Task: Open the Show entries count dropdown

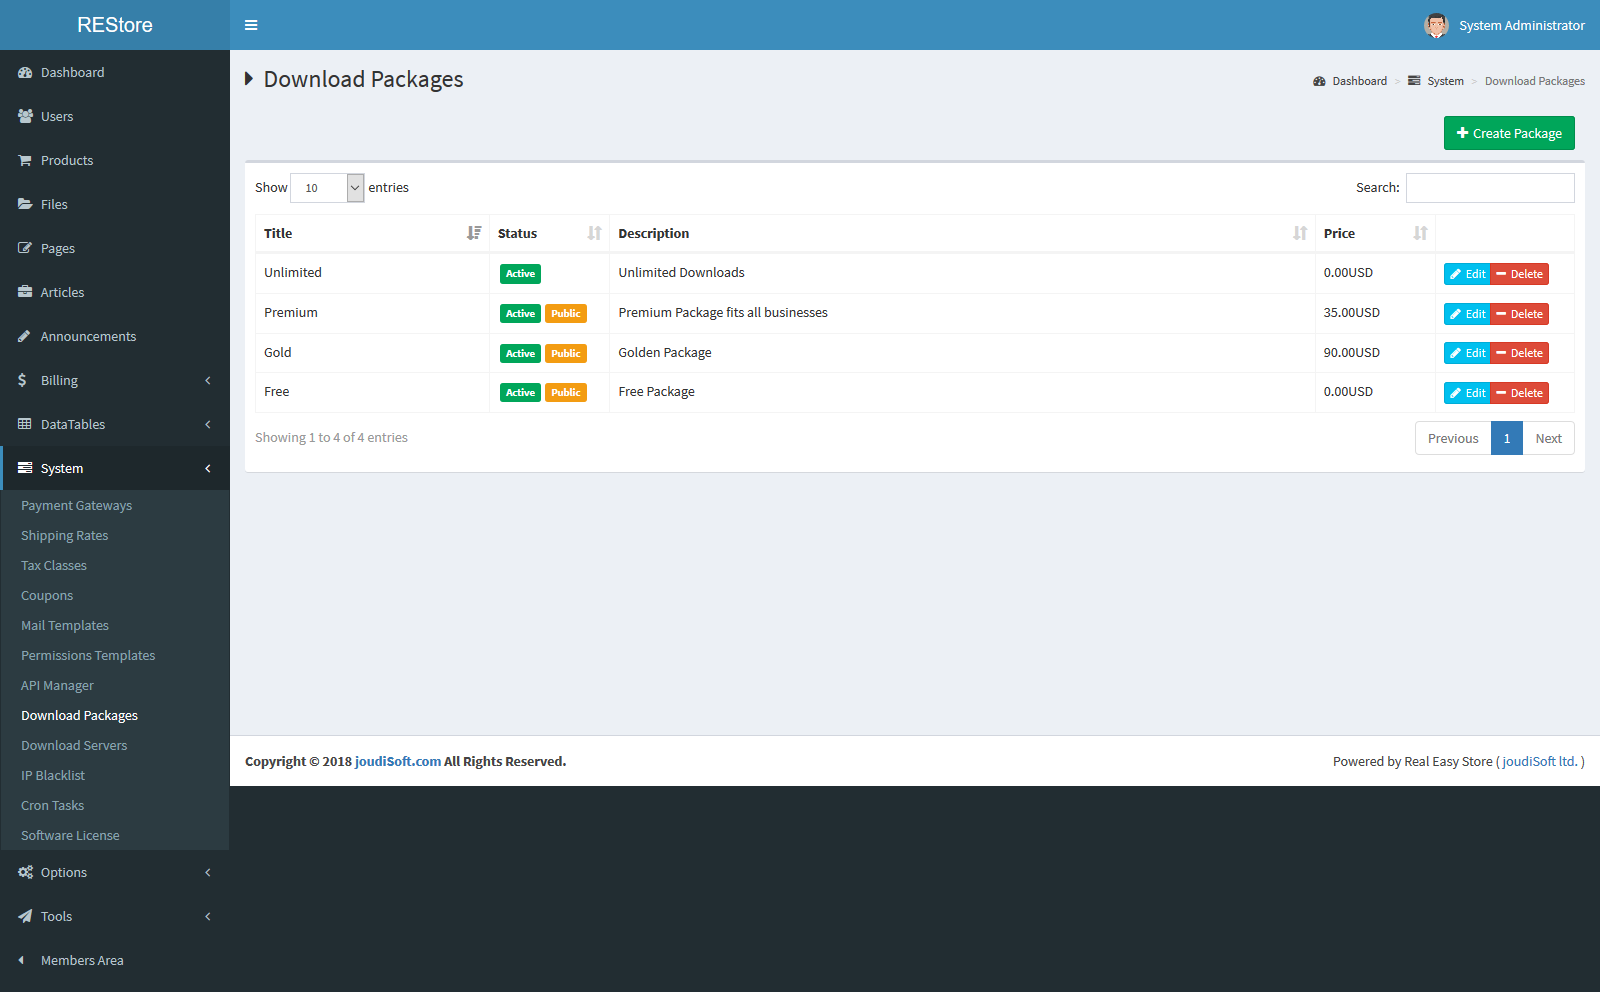Action: pos(327,188)
